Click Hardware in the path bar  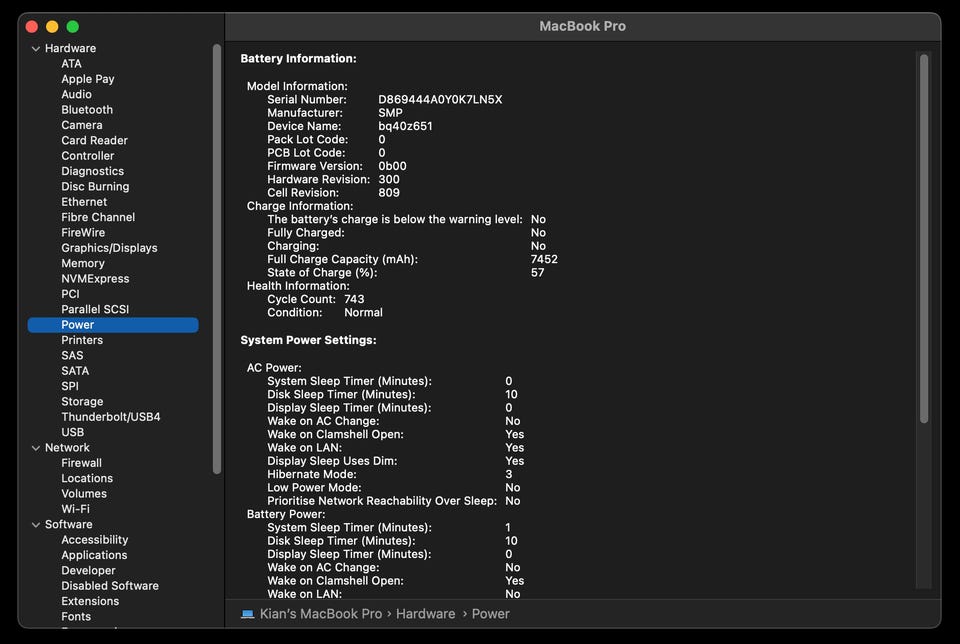(x=426, y=614)
